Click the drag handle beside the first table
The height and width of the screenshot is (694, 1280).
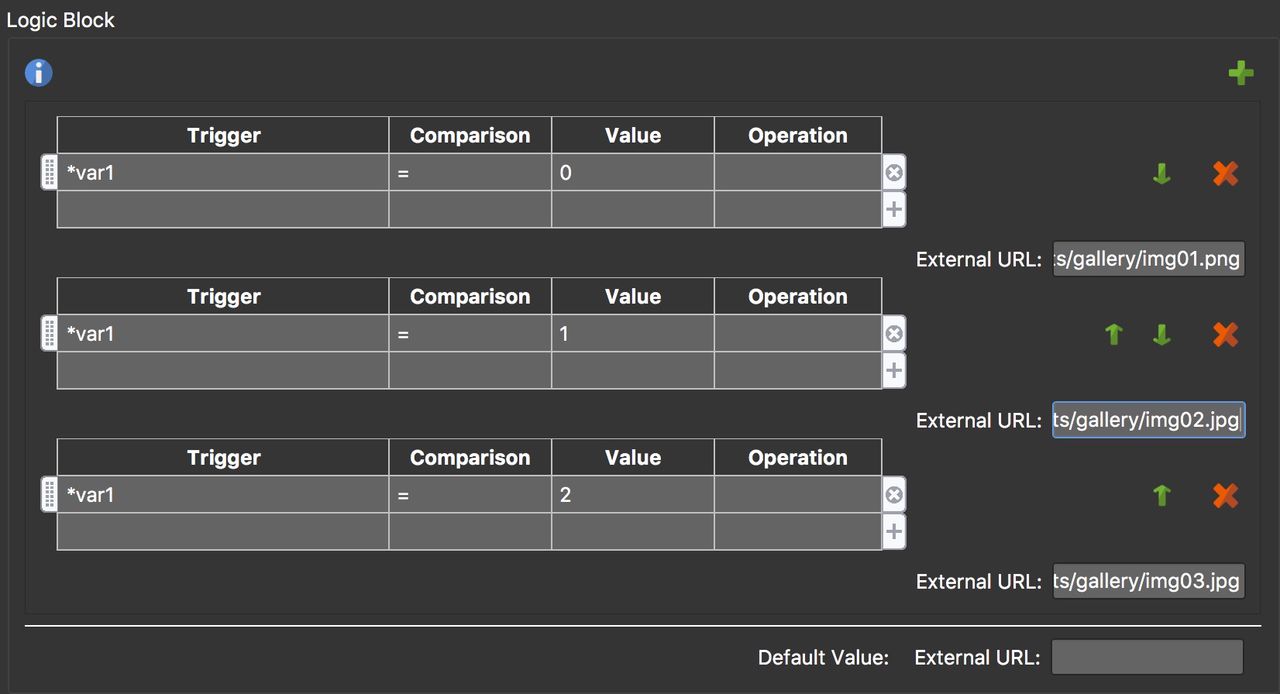[48, 172]
